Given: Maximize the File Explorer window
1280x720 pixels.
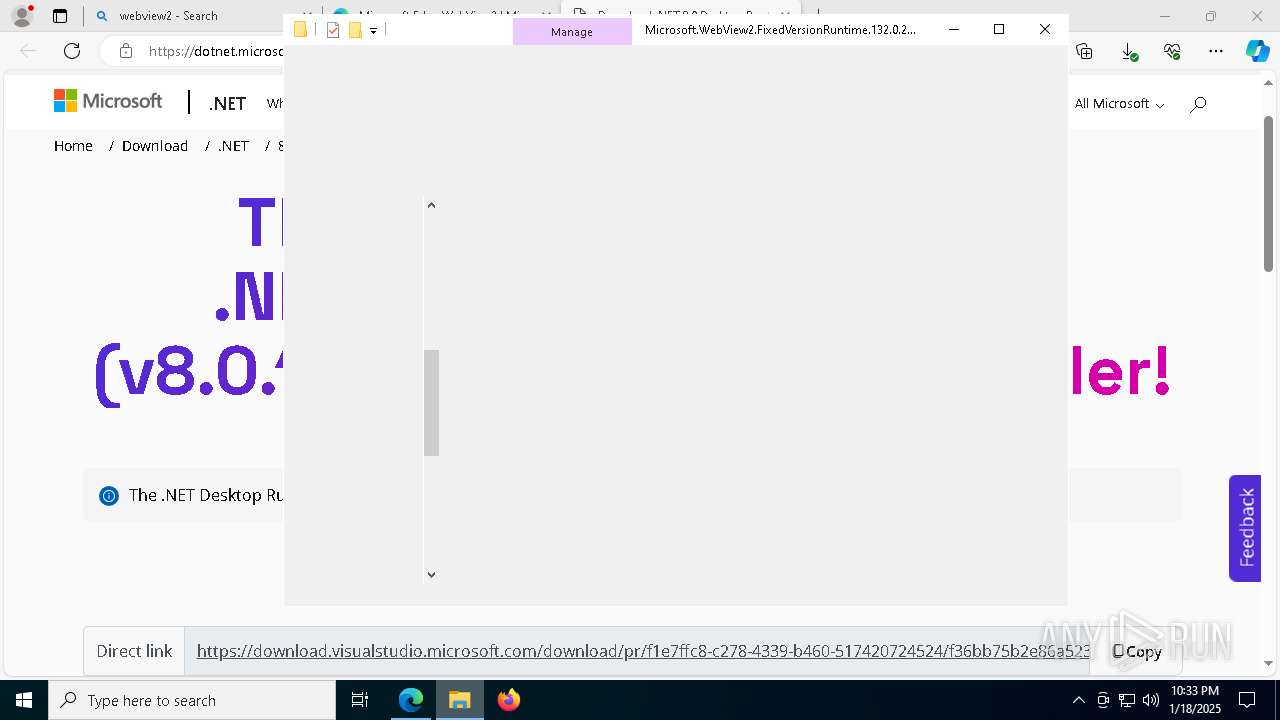Looking at the screenshot, I should tap(999, 30).
